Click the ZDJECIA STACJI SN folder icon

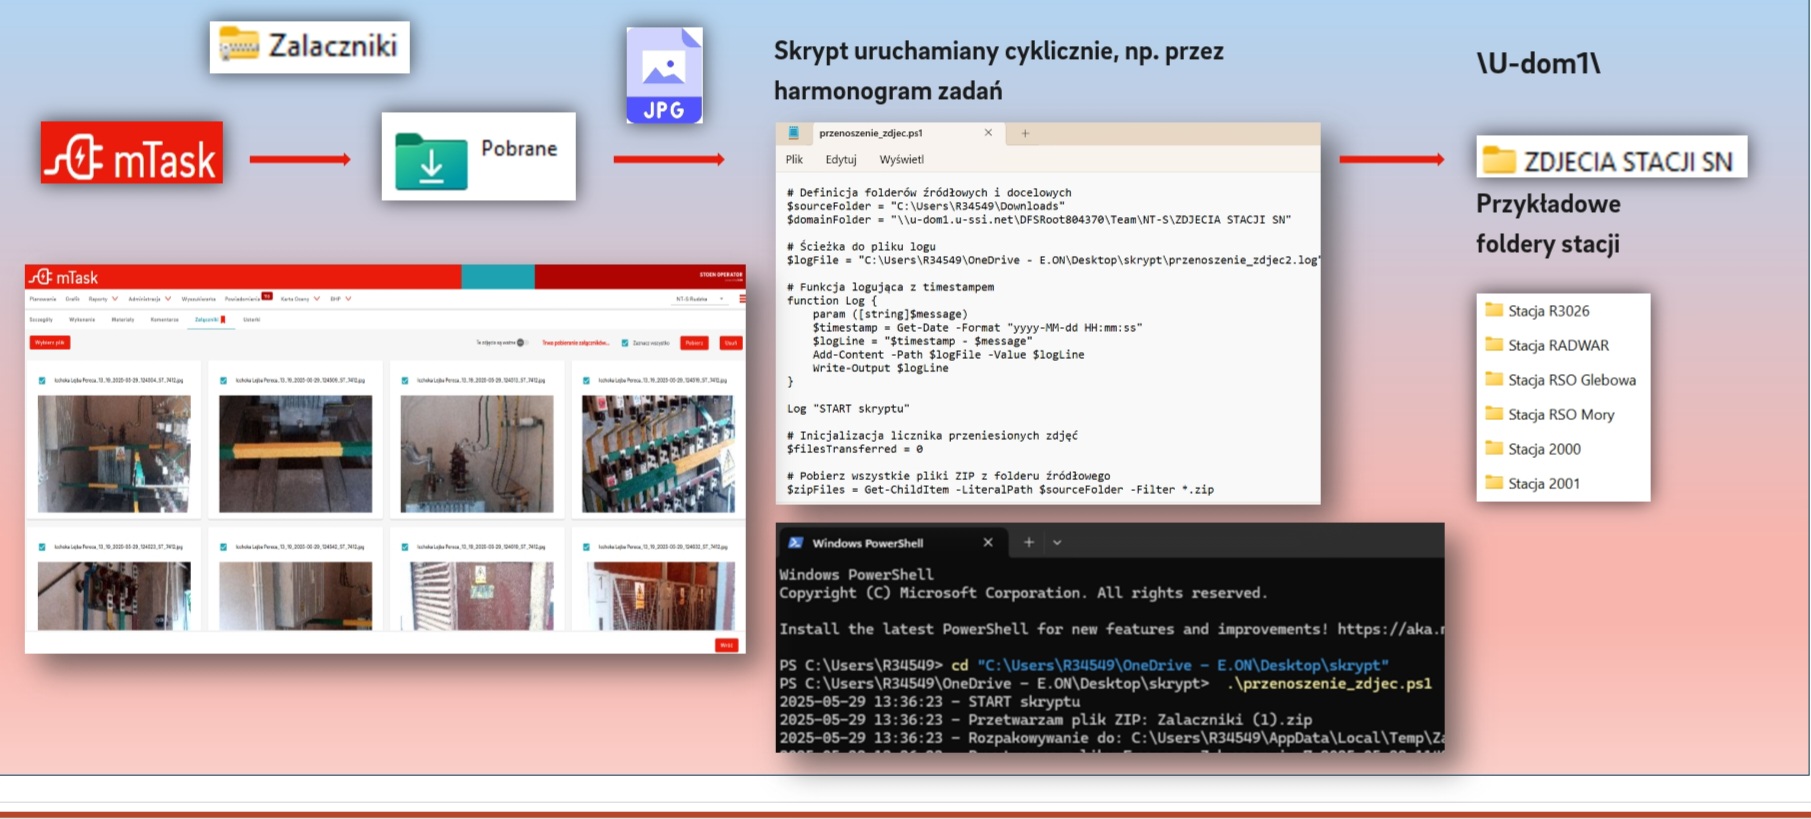pos(1499,159)
